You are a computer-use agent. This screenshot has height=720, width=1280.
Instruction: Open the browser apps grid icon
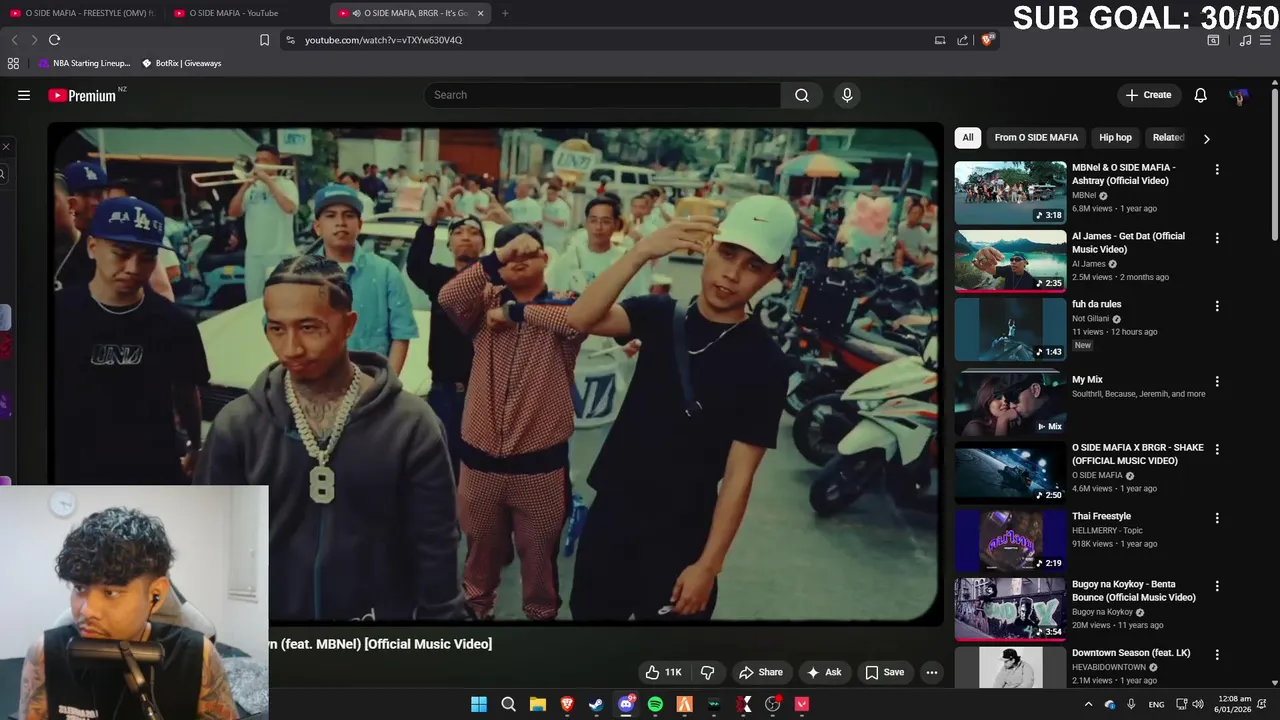click(x=13, y=63)
